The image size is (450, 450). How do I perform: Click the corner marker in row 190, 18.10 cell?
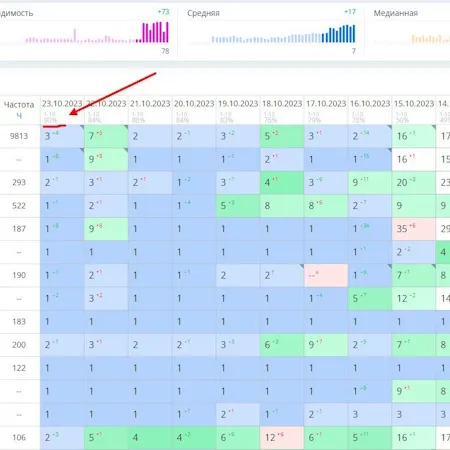[x=302, y=266]
